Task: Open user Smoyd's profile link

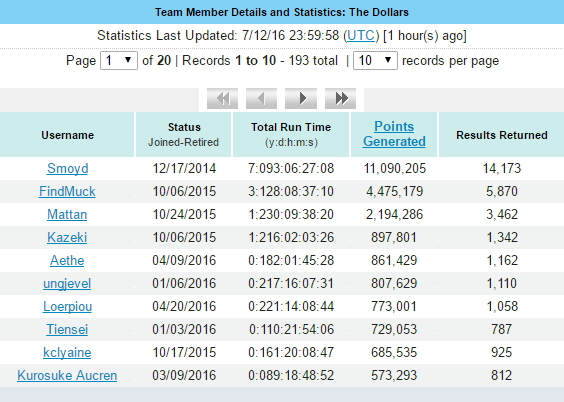Action: point(68,168)
